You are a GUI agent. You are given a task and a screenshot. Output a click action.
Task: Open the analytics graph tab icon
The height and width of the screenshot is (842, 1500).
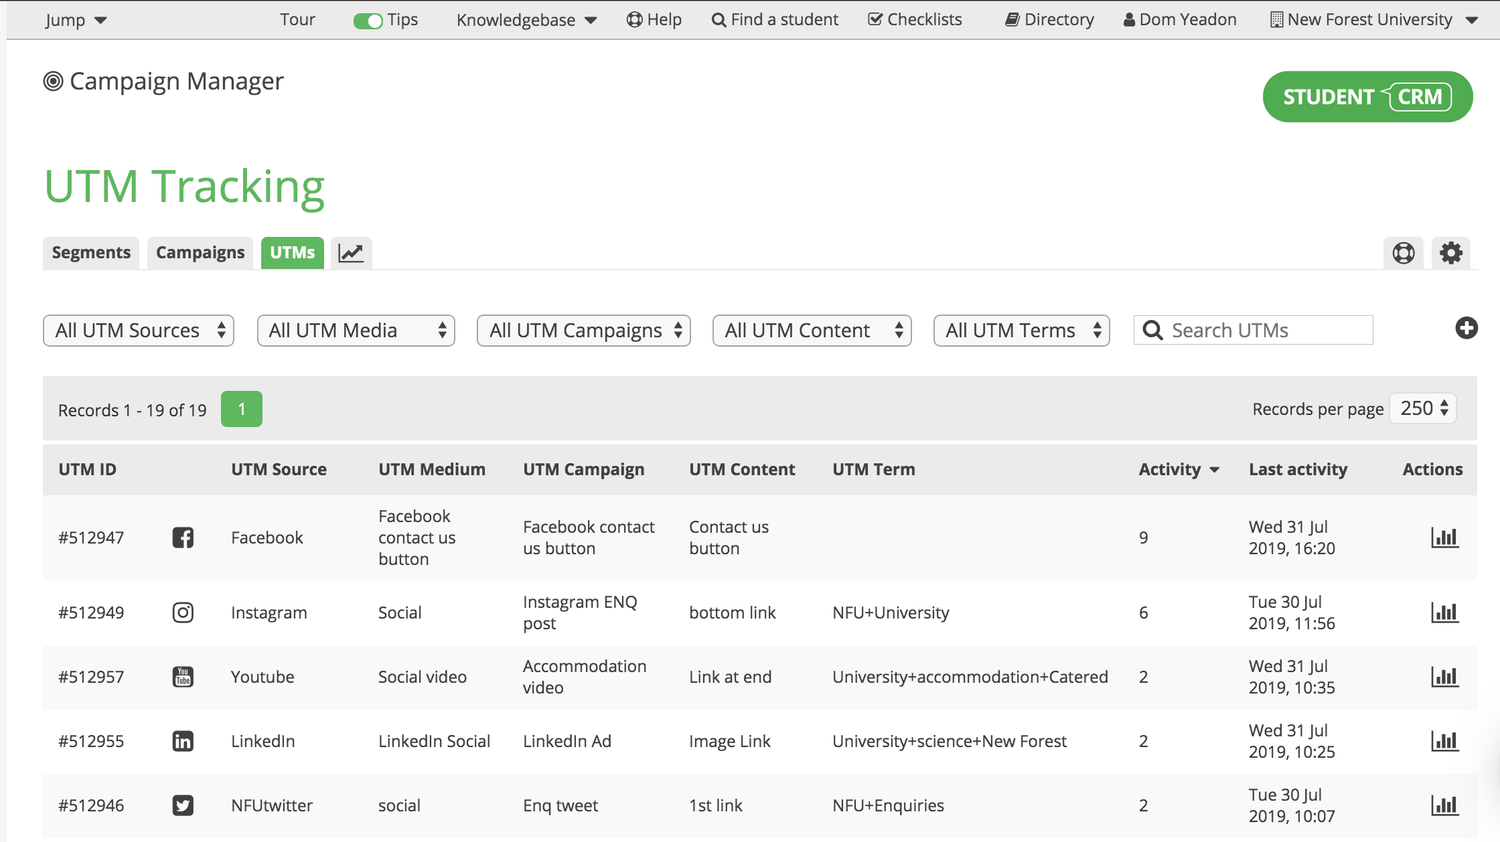pyautogui.click(x=351, y=253)
